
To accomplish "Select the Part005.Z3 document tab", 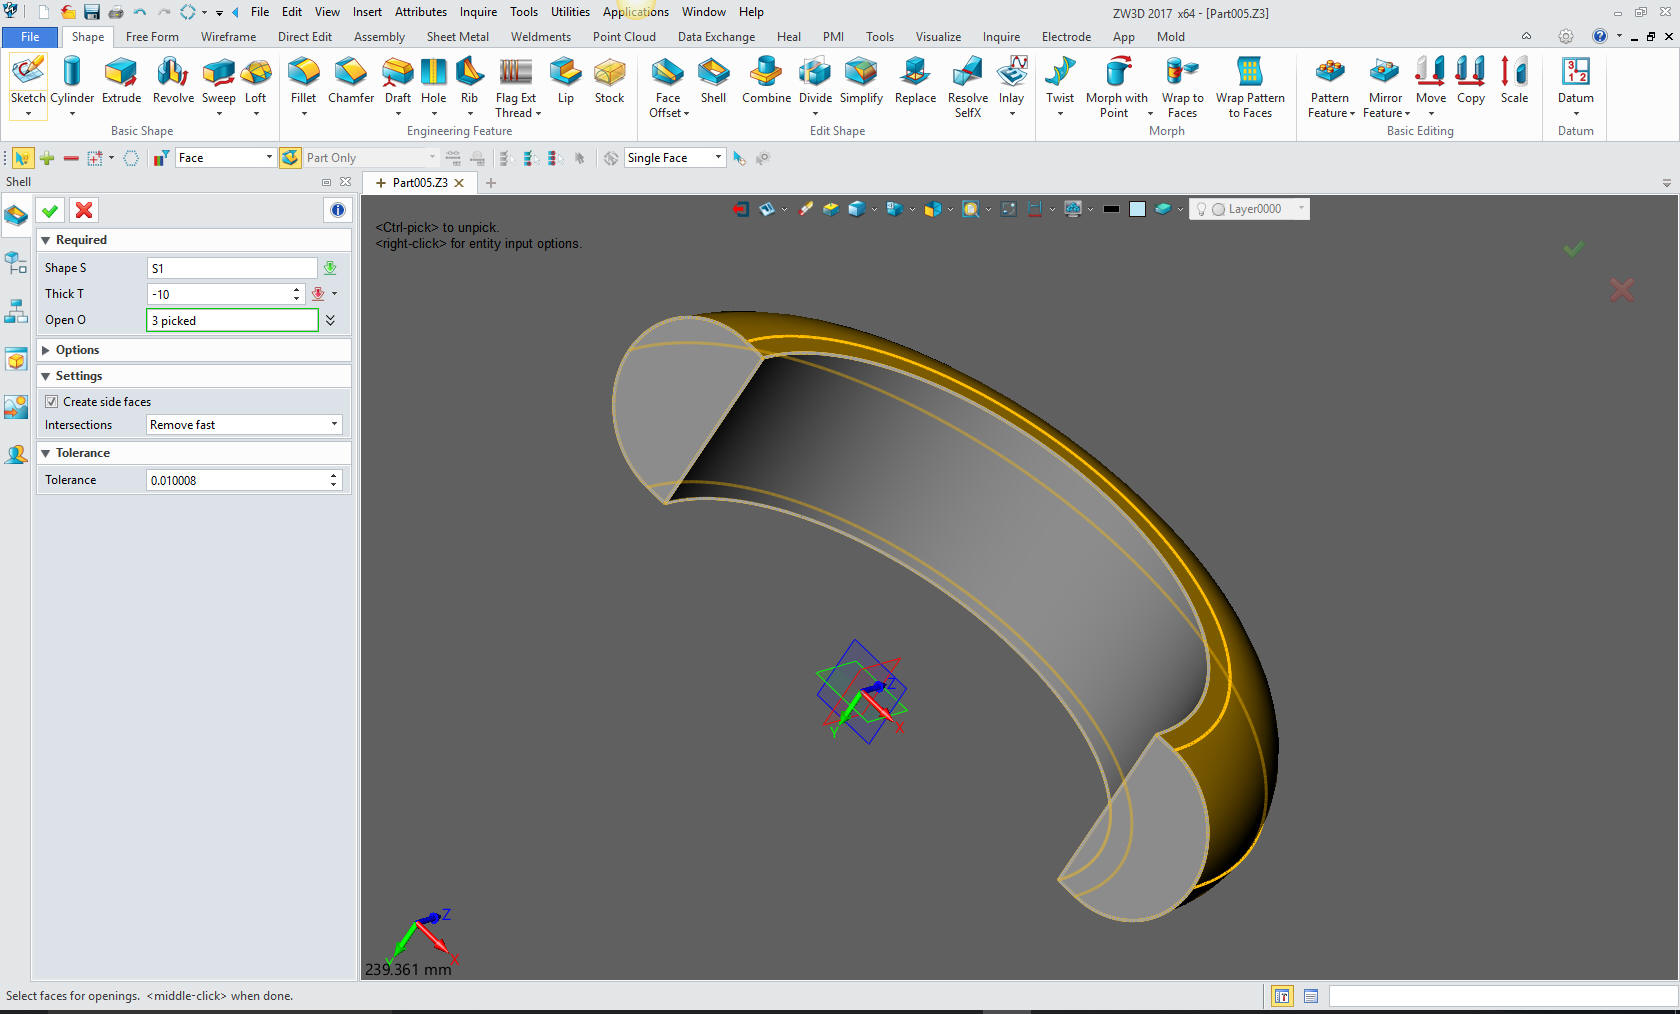I will pyautogui.click(x=420, y=183).
